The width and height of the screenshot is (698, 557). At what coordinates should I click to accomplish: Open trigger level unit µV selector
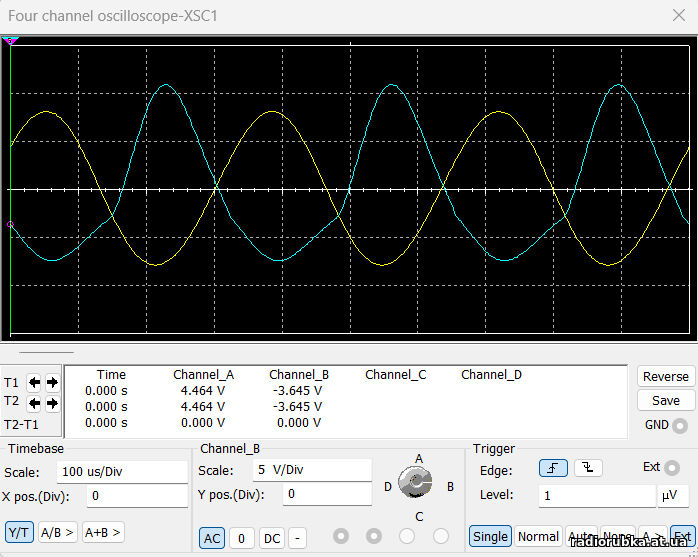[673, 496]
